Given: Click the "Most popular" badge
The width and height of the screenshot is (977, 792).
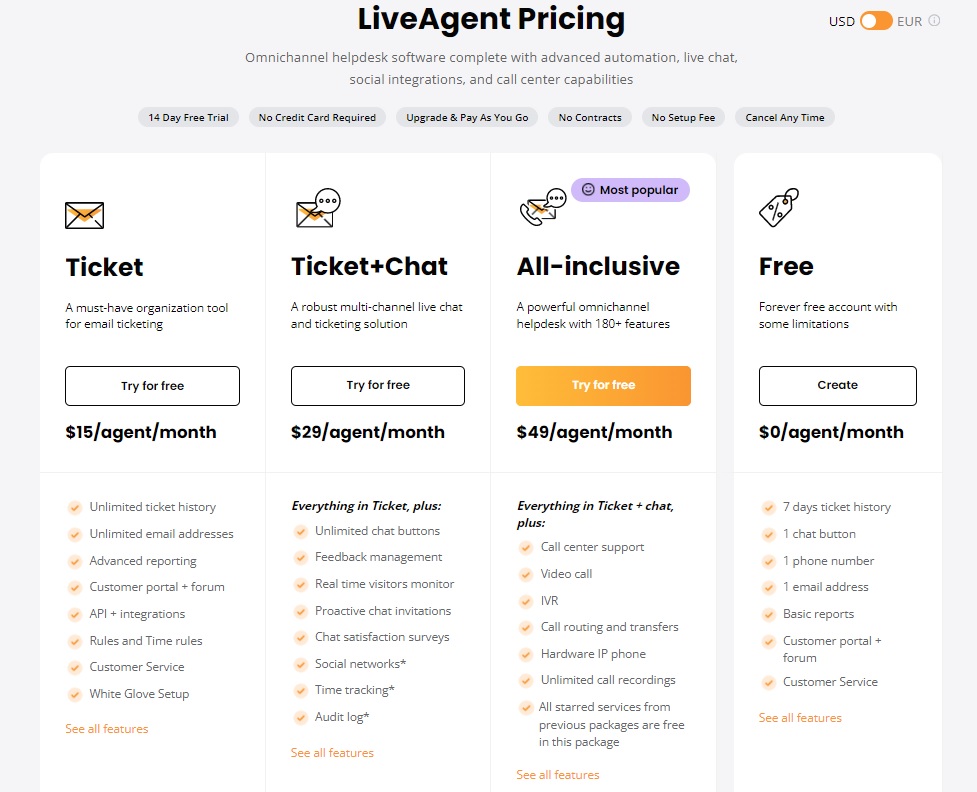Looking at the screenshot, I should (x=630, y=189).
